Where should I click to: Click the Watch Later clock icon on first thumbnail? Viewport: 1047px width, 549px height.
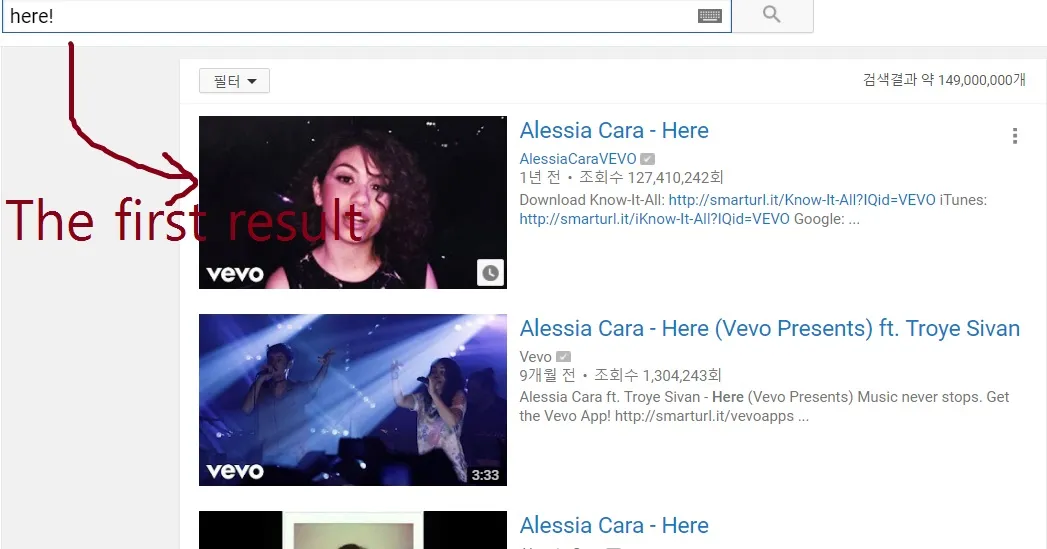[x=490, y=272]
